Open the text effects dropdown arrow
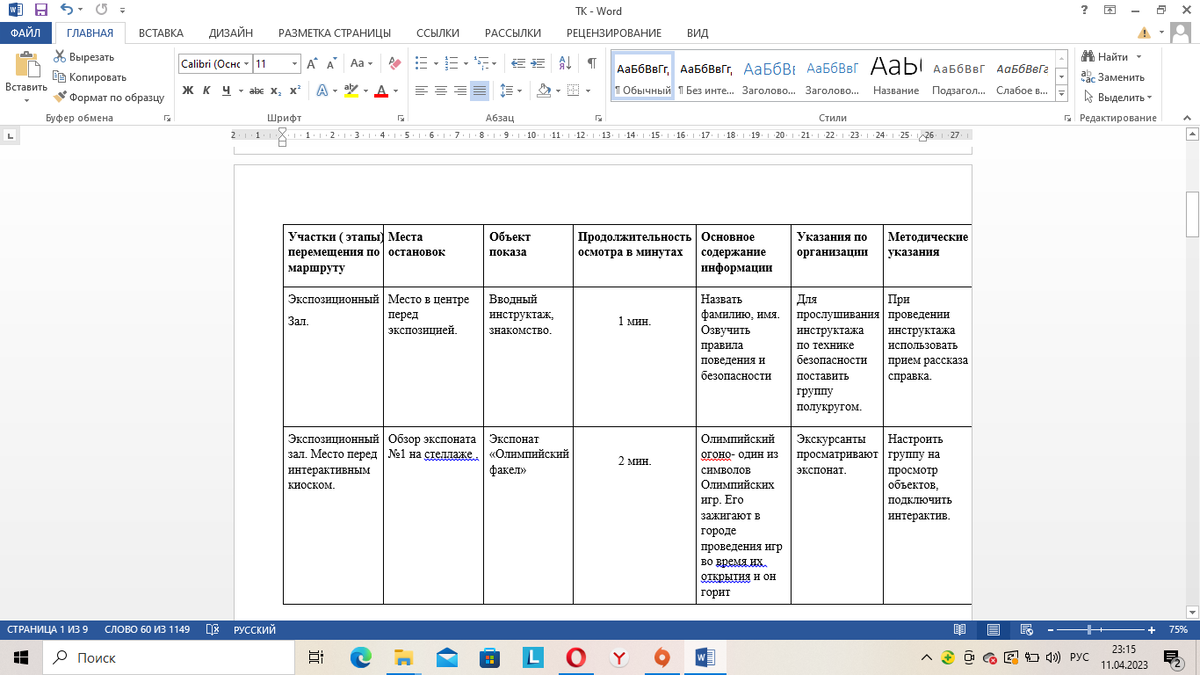Viewport: 1200px width, 675px height. 334,90
